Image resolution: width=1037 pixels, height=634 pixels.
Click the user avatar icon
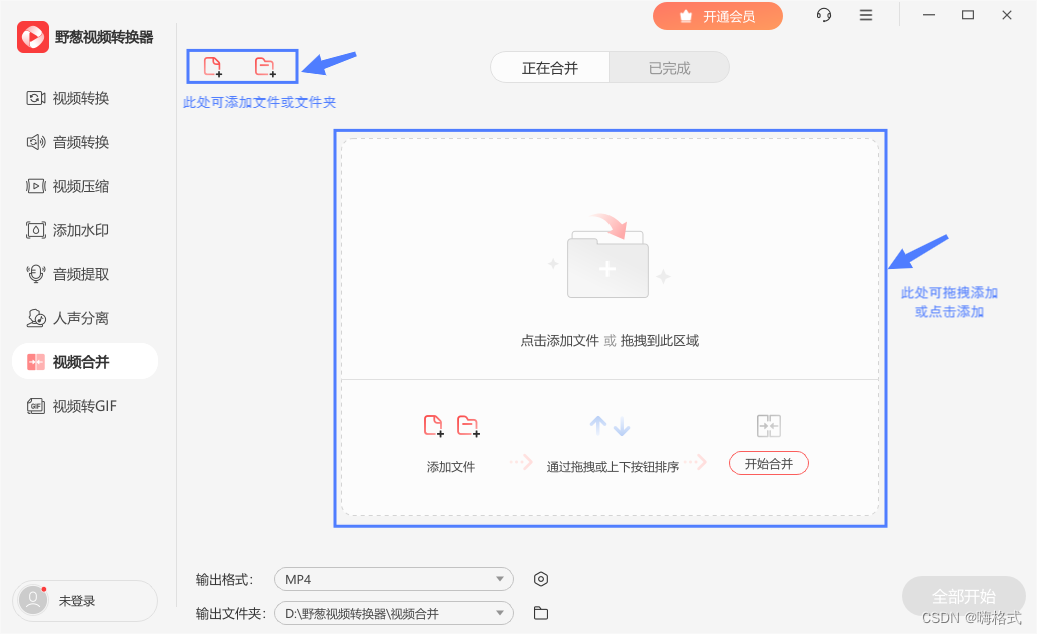(x=33, y=600)
